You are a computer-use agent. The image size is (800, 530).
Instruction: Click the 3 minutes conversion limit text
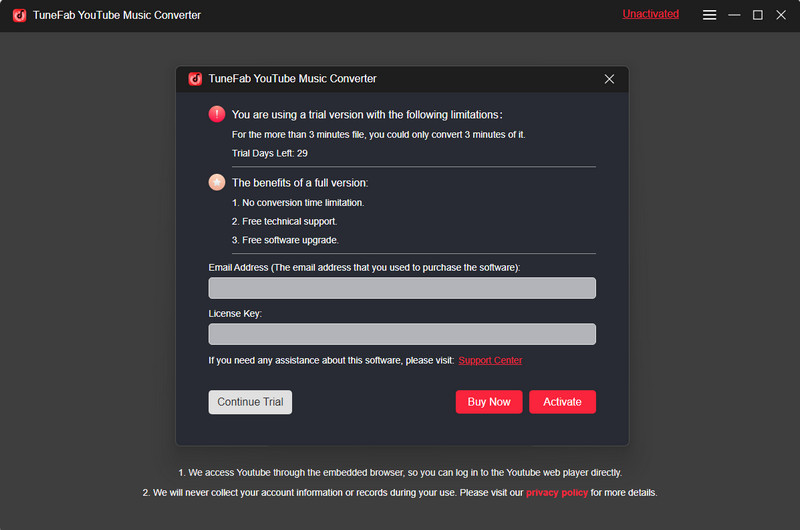click(379, 135)
